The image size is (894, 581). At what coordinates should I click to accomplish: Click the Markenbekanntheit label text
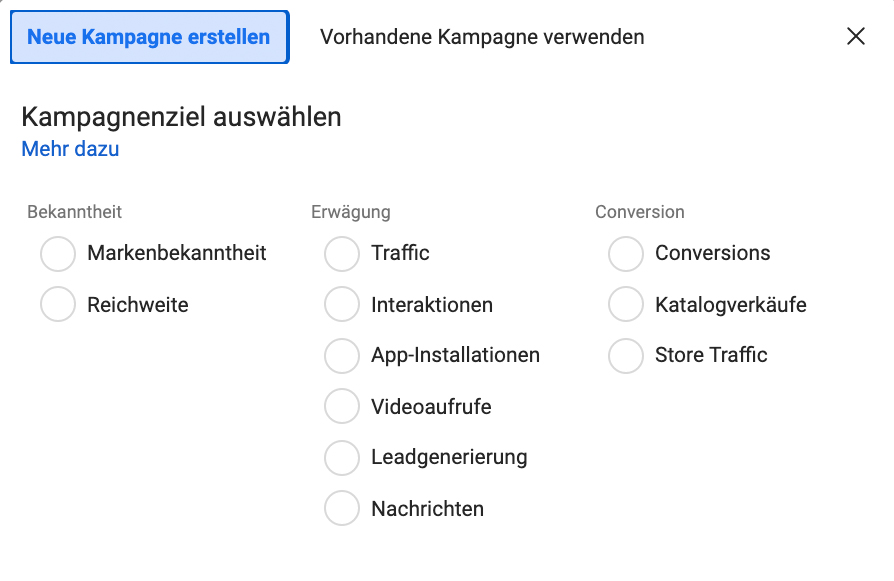(x=177, y=253)
